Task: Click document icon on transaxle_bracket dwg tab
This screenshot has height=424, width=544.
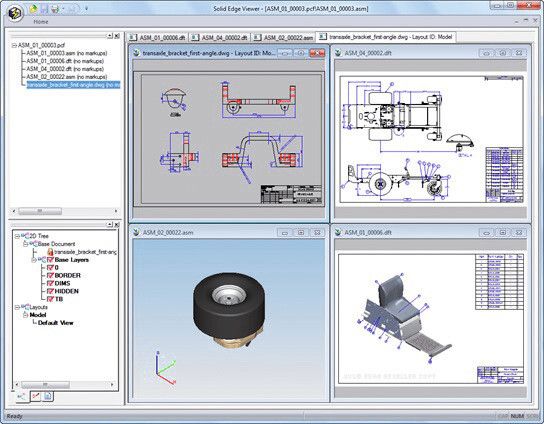Action: click(323, 36)
